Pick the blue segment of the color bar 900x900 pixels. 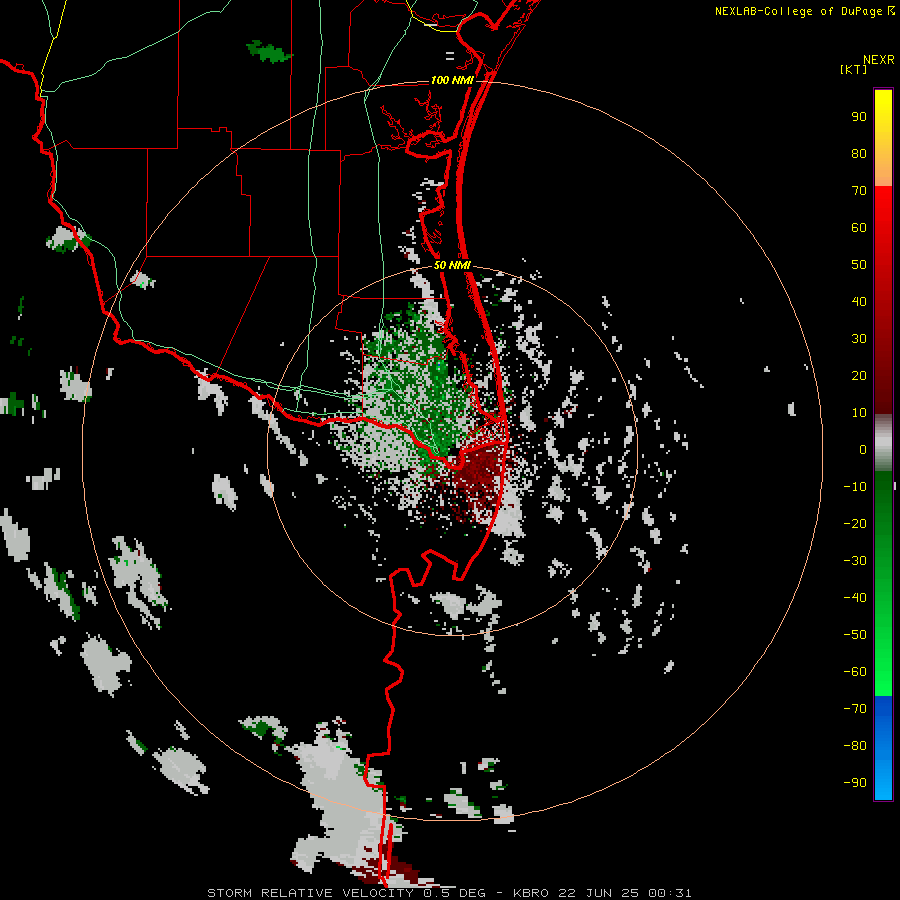tap(883, 748)
